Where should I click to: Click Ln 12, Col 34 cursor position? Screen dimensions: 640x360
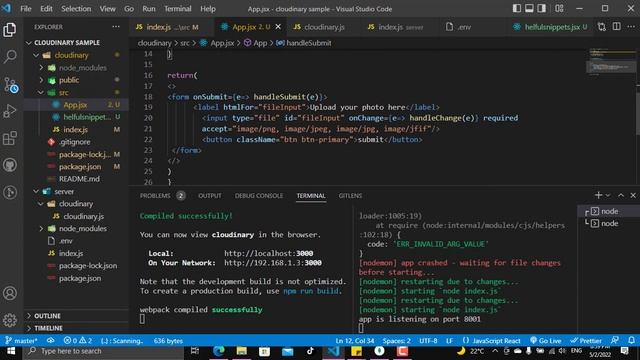[x=355, y=340]
